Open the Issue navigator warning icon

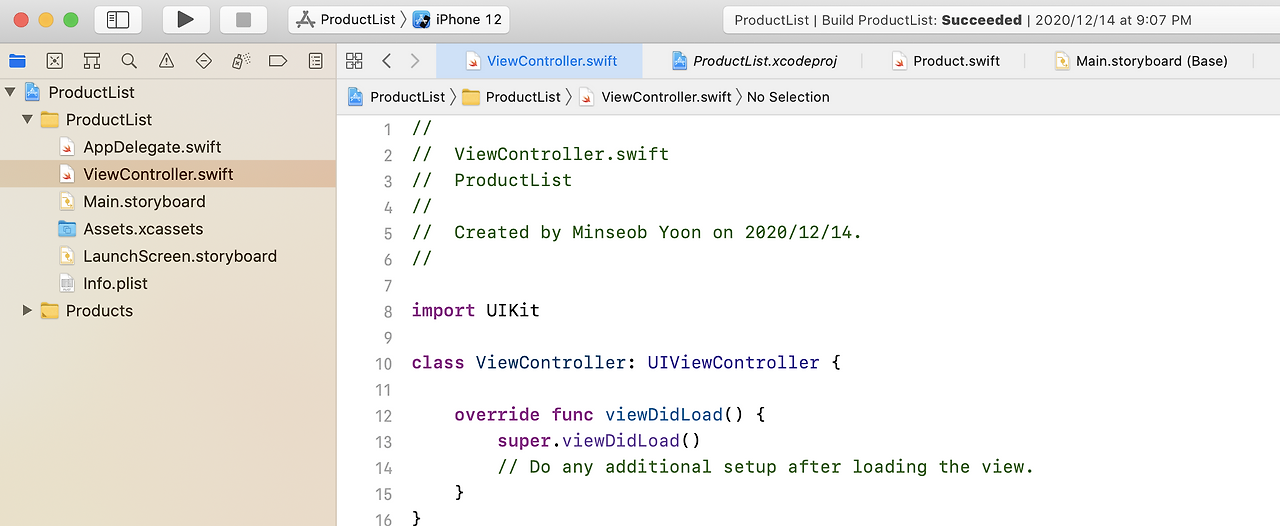click(166, 61)
